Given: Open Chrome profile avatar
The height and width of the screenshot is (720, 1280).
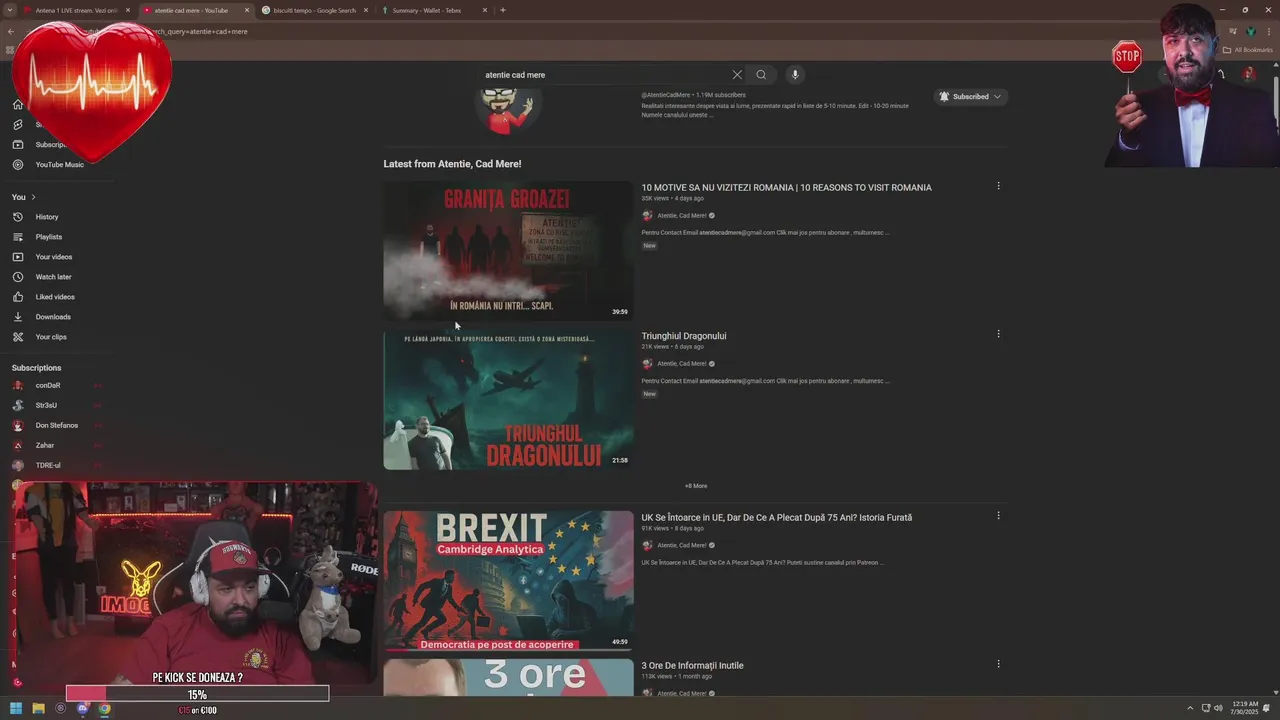Looking at the screenshot, I should [x=1250, y=32].
